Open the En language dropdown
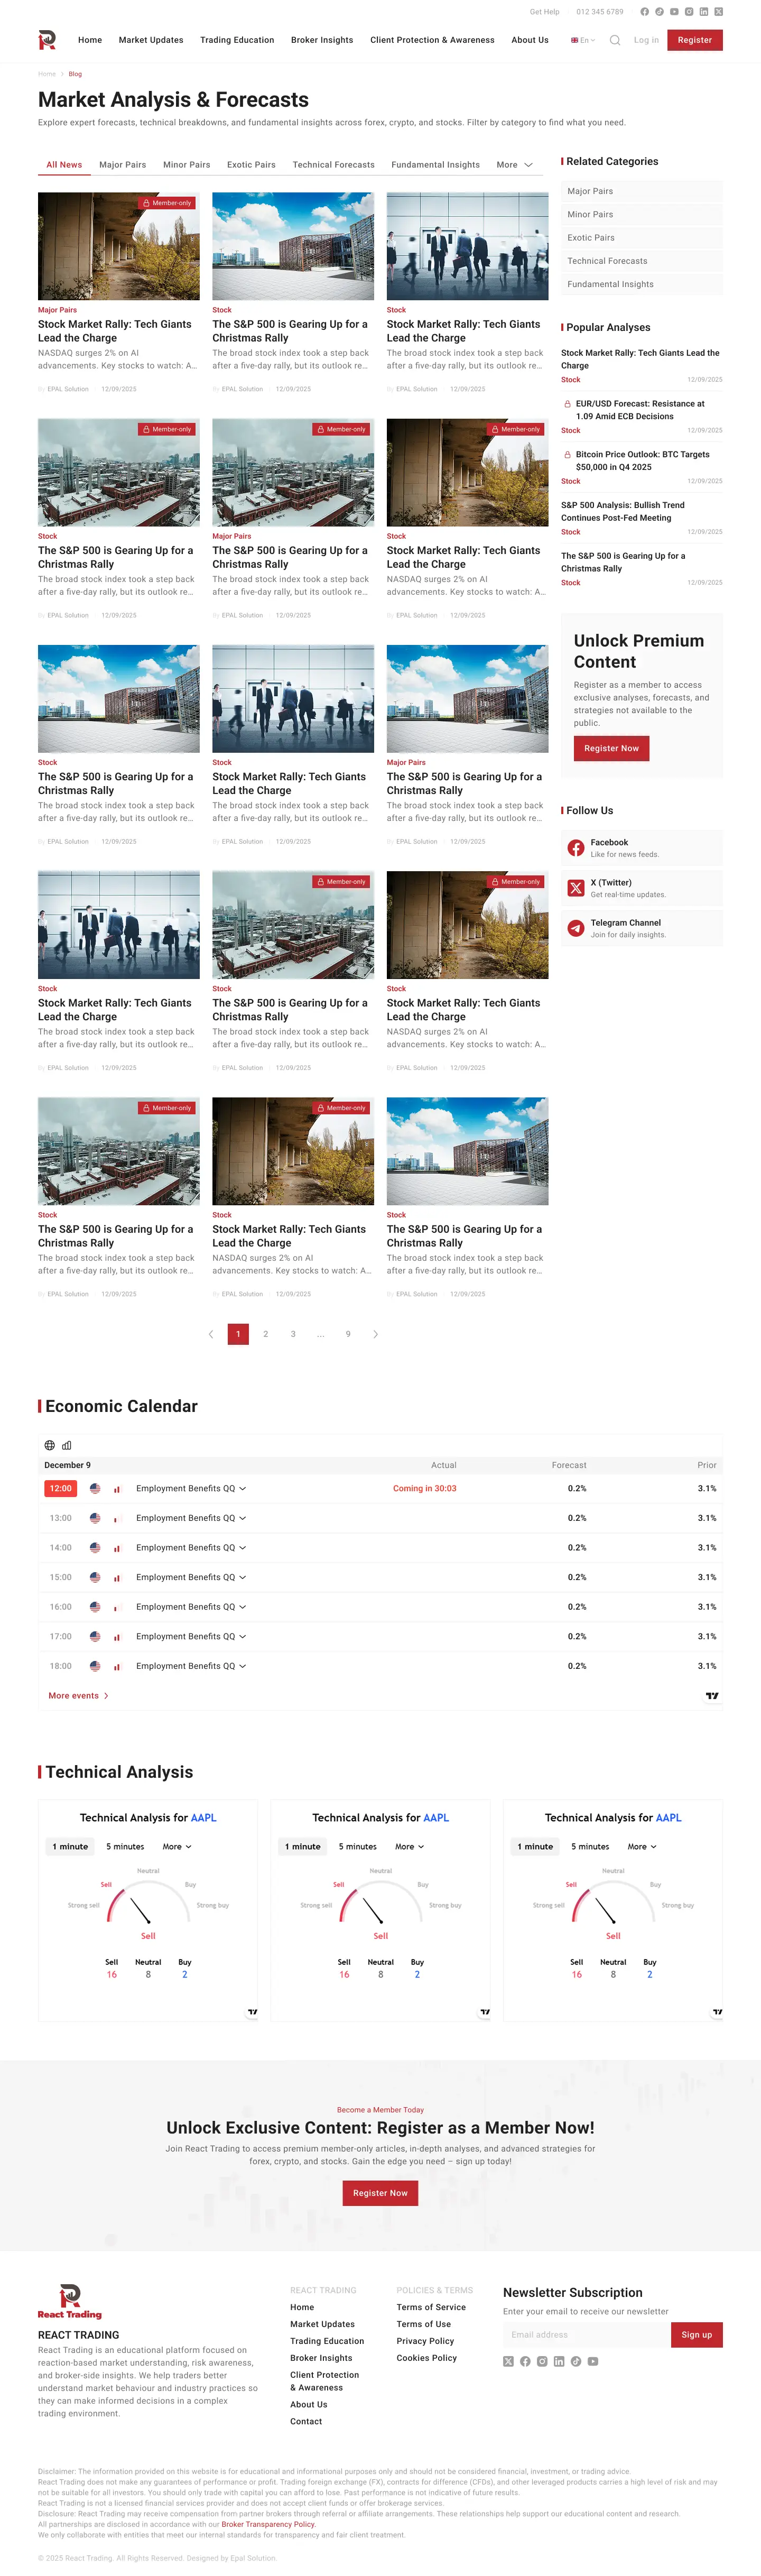761x2576 pixels. 583,40
